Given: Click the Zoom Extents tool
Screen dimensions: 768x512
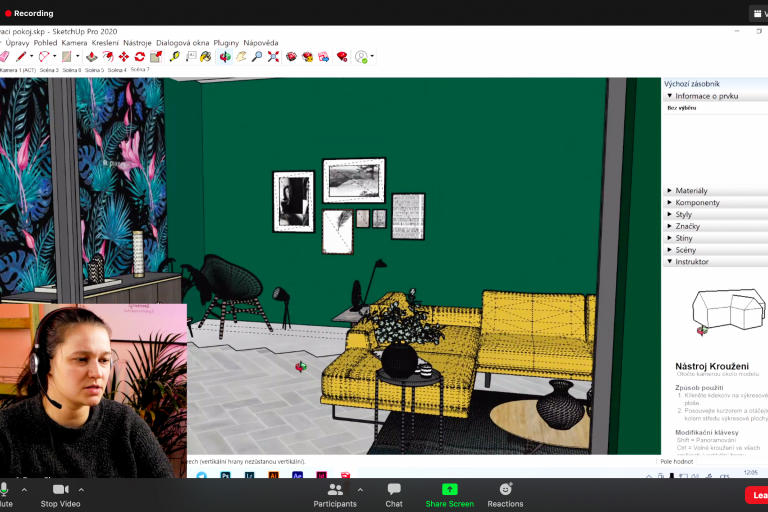Looking at the screenshot, I should (x=273, y=57).
